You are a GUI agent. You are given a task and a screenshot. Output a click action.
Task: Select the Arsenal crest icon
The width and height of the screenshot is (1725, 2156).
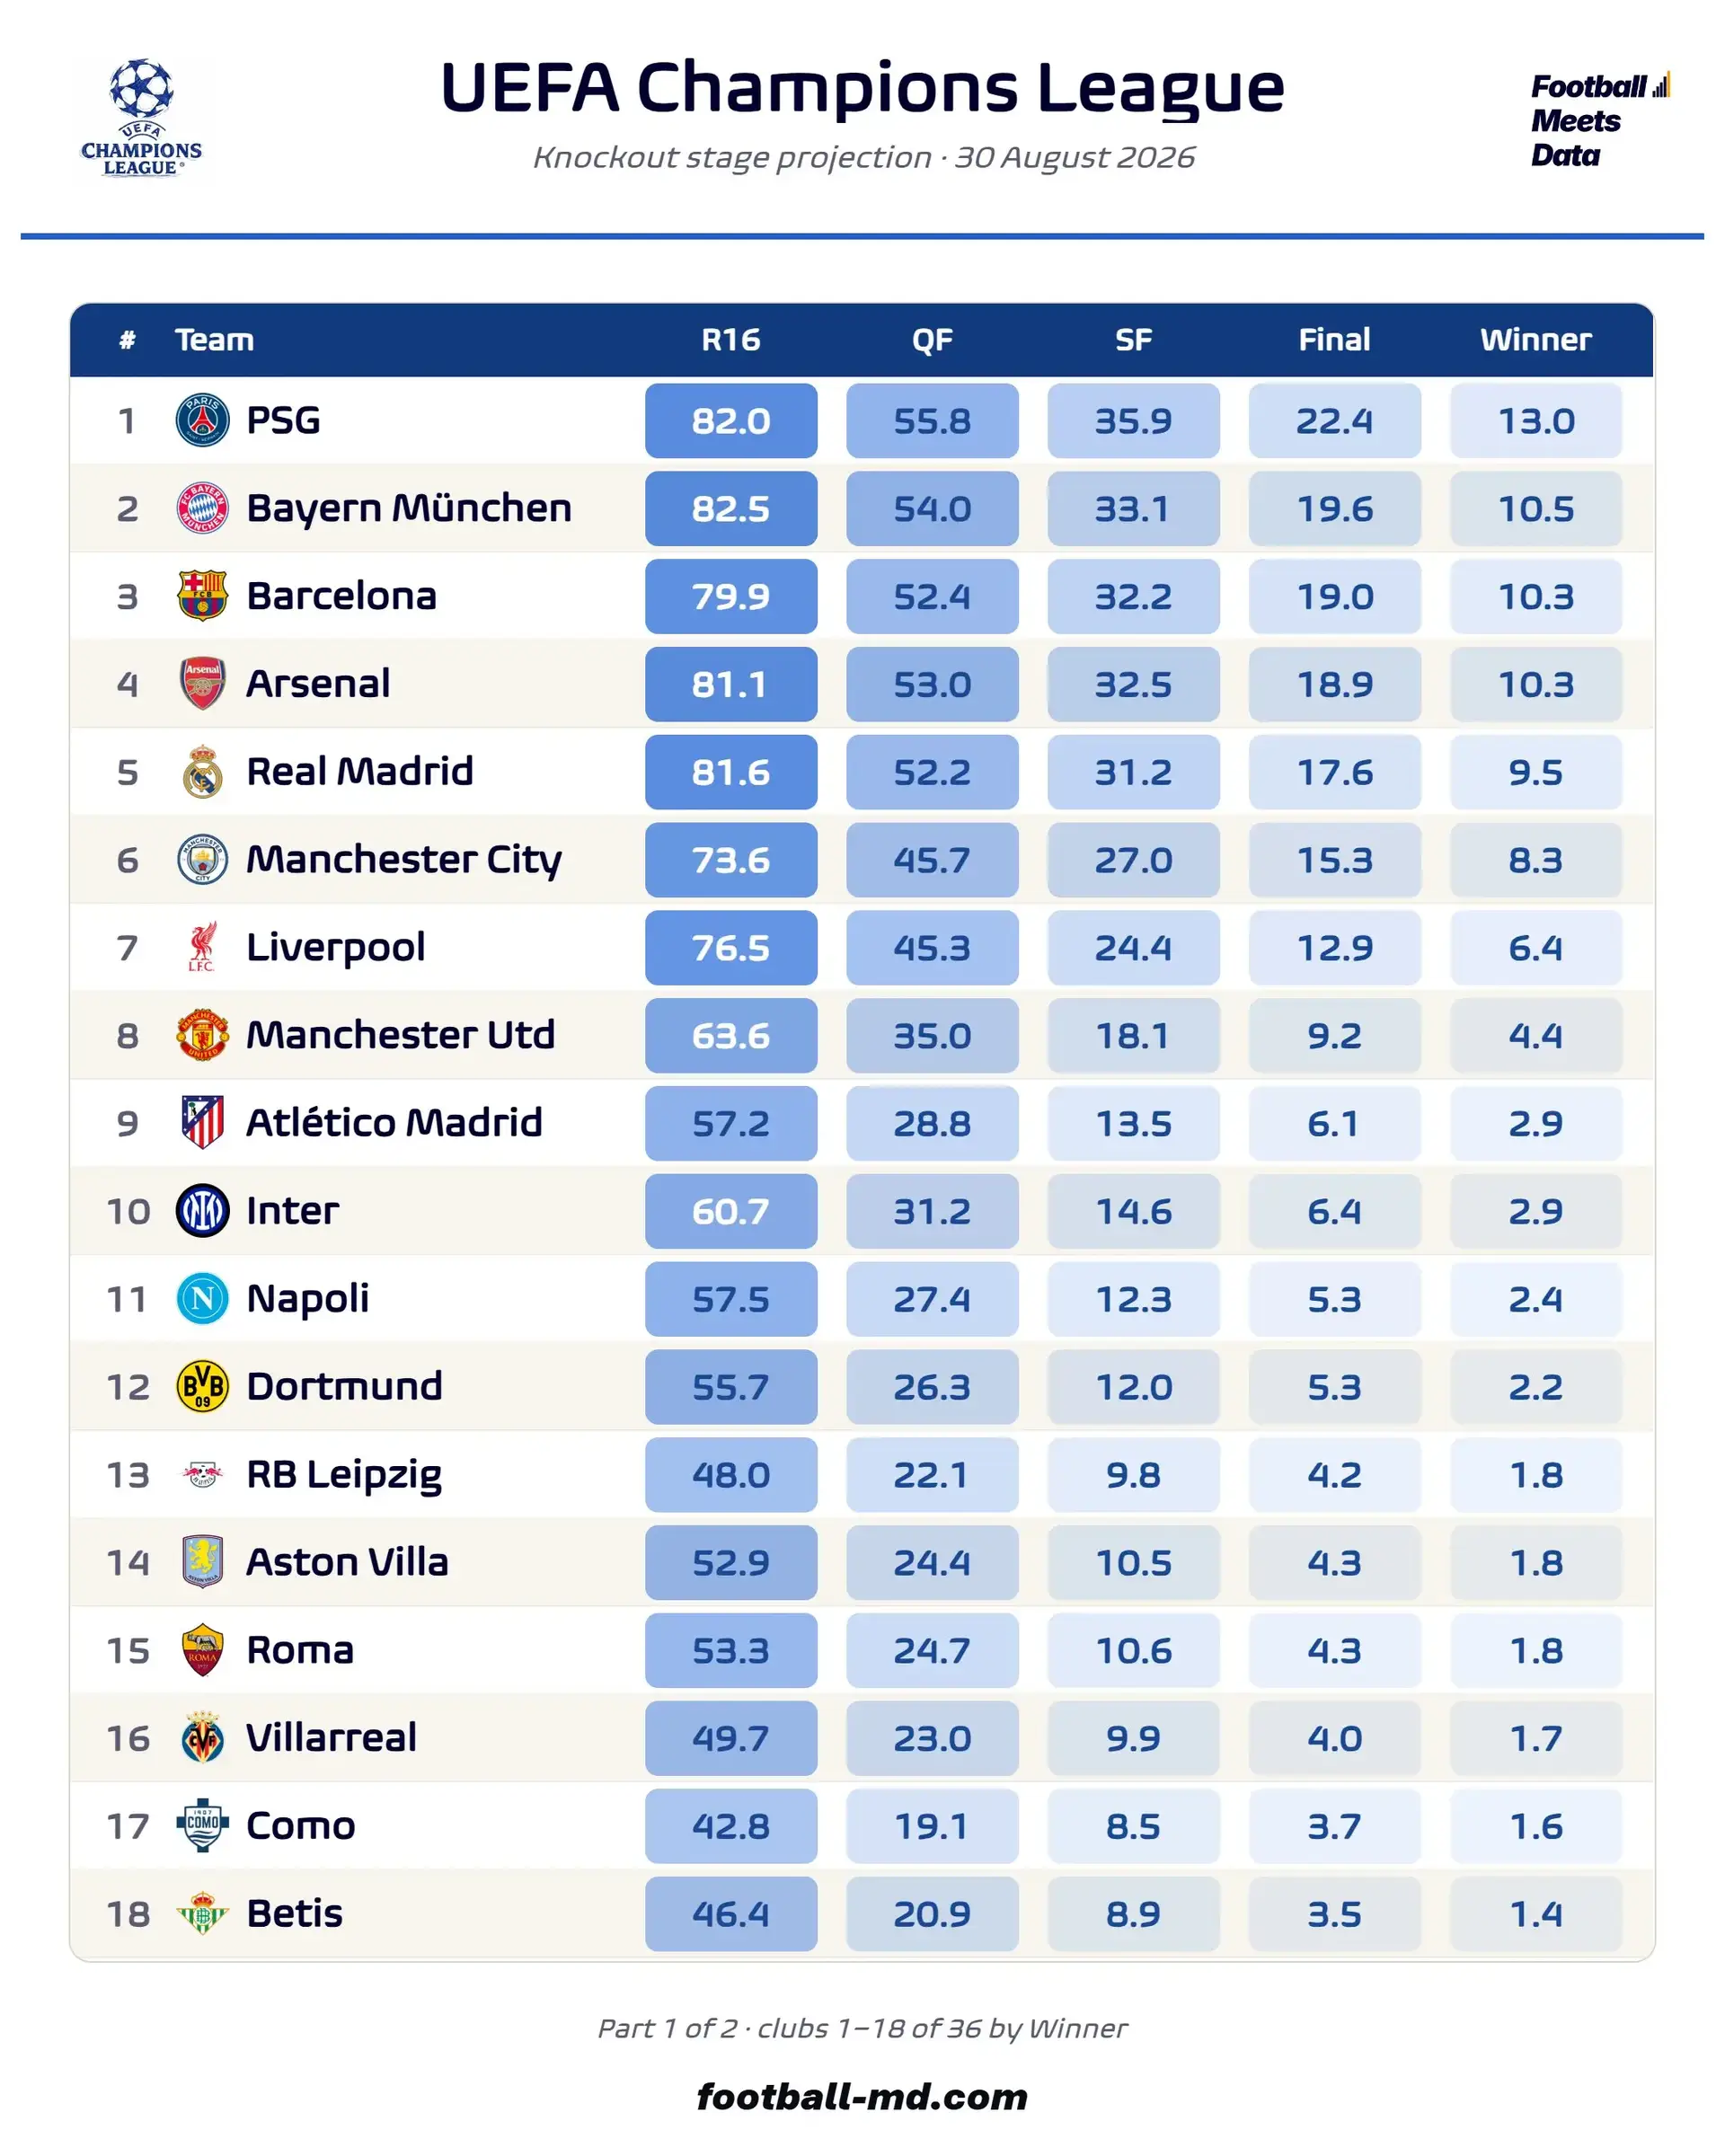[x=202, y=684]
